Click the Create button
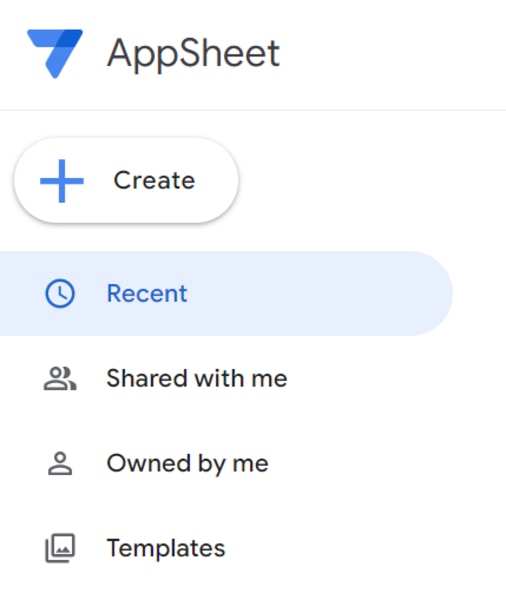The image size is (506, 600). [x=126, y=180]
